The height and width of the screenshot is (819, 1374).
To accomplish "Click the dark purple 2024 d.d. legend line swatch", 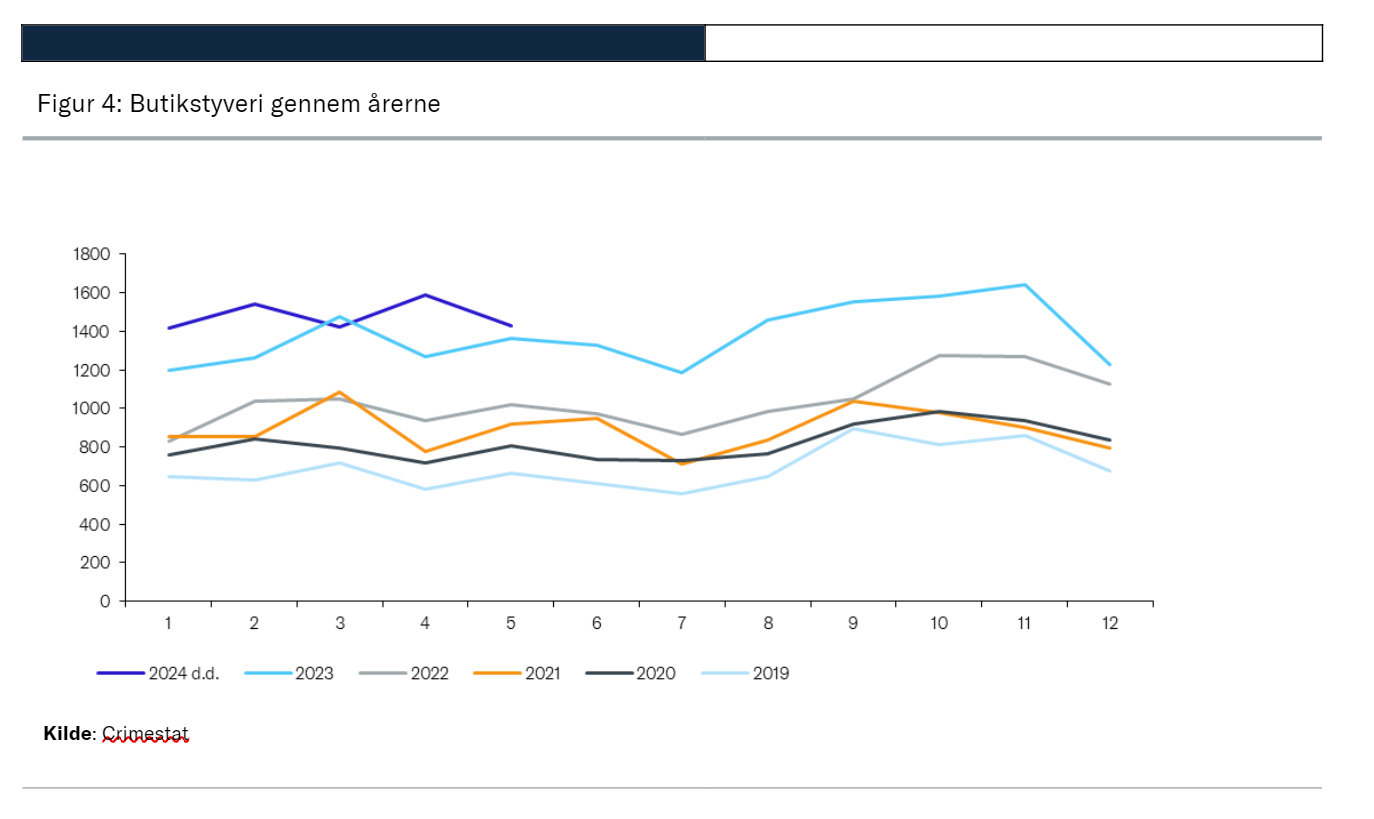I will click(120, 673).
